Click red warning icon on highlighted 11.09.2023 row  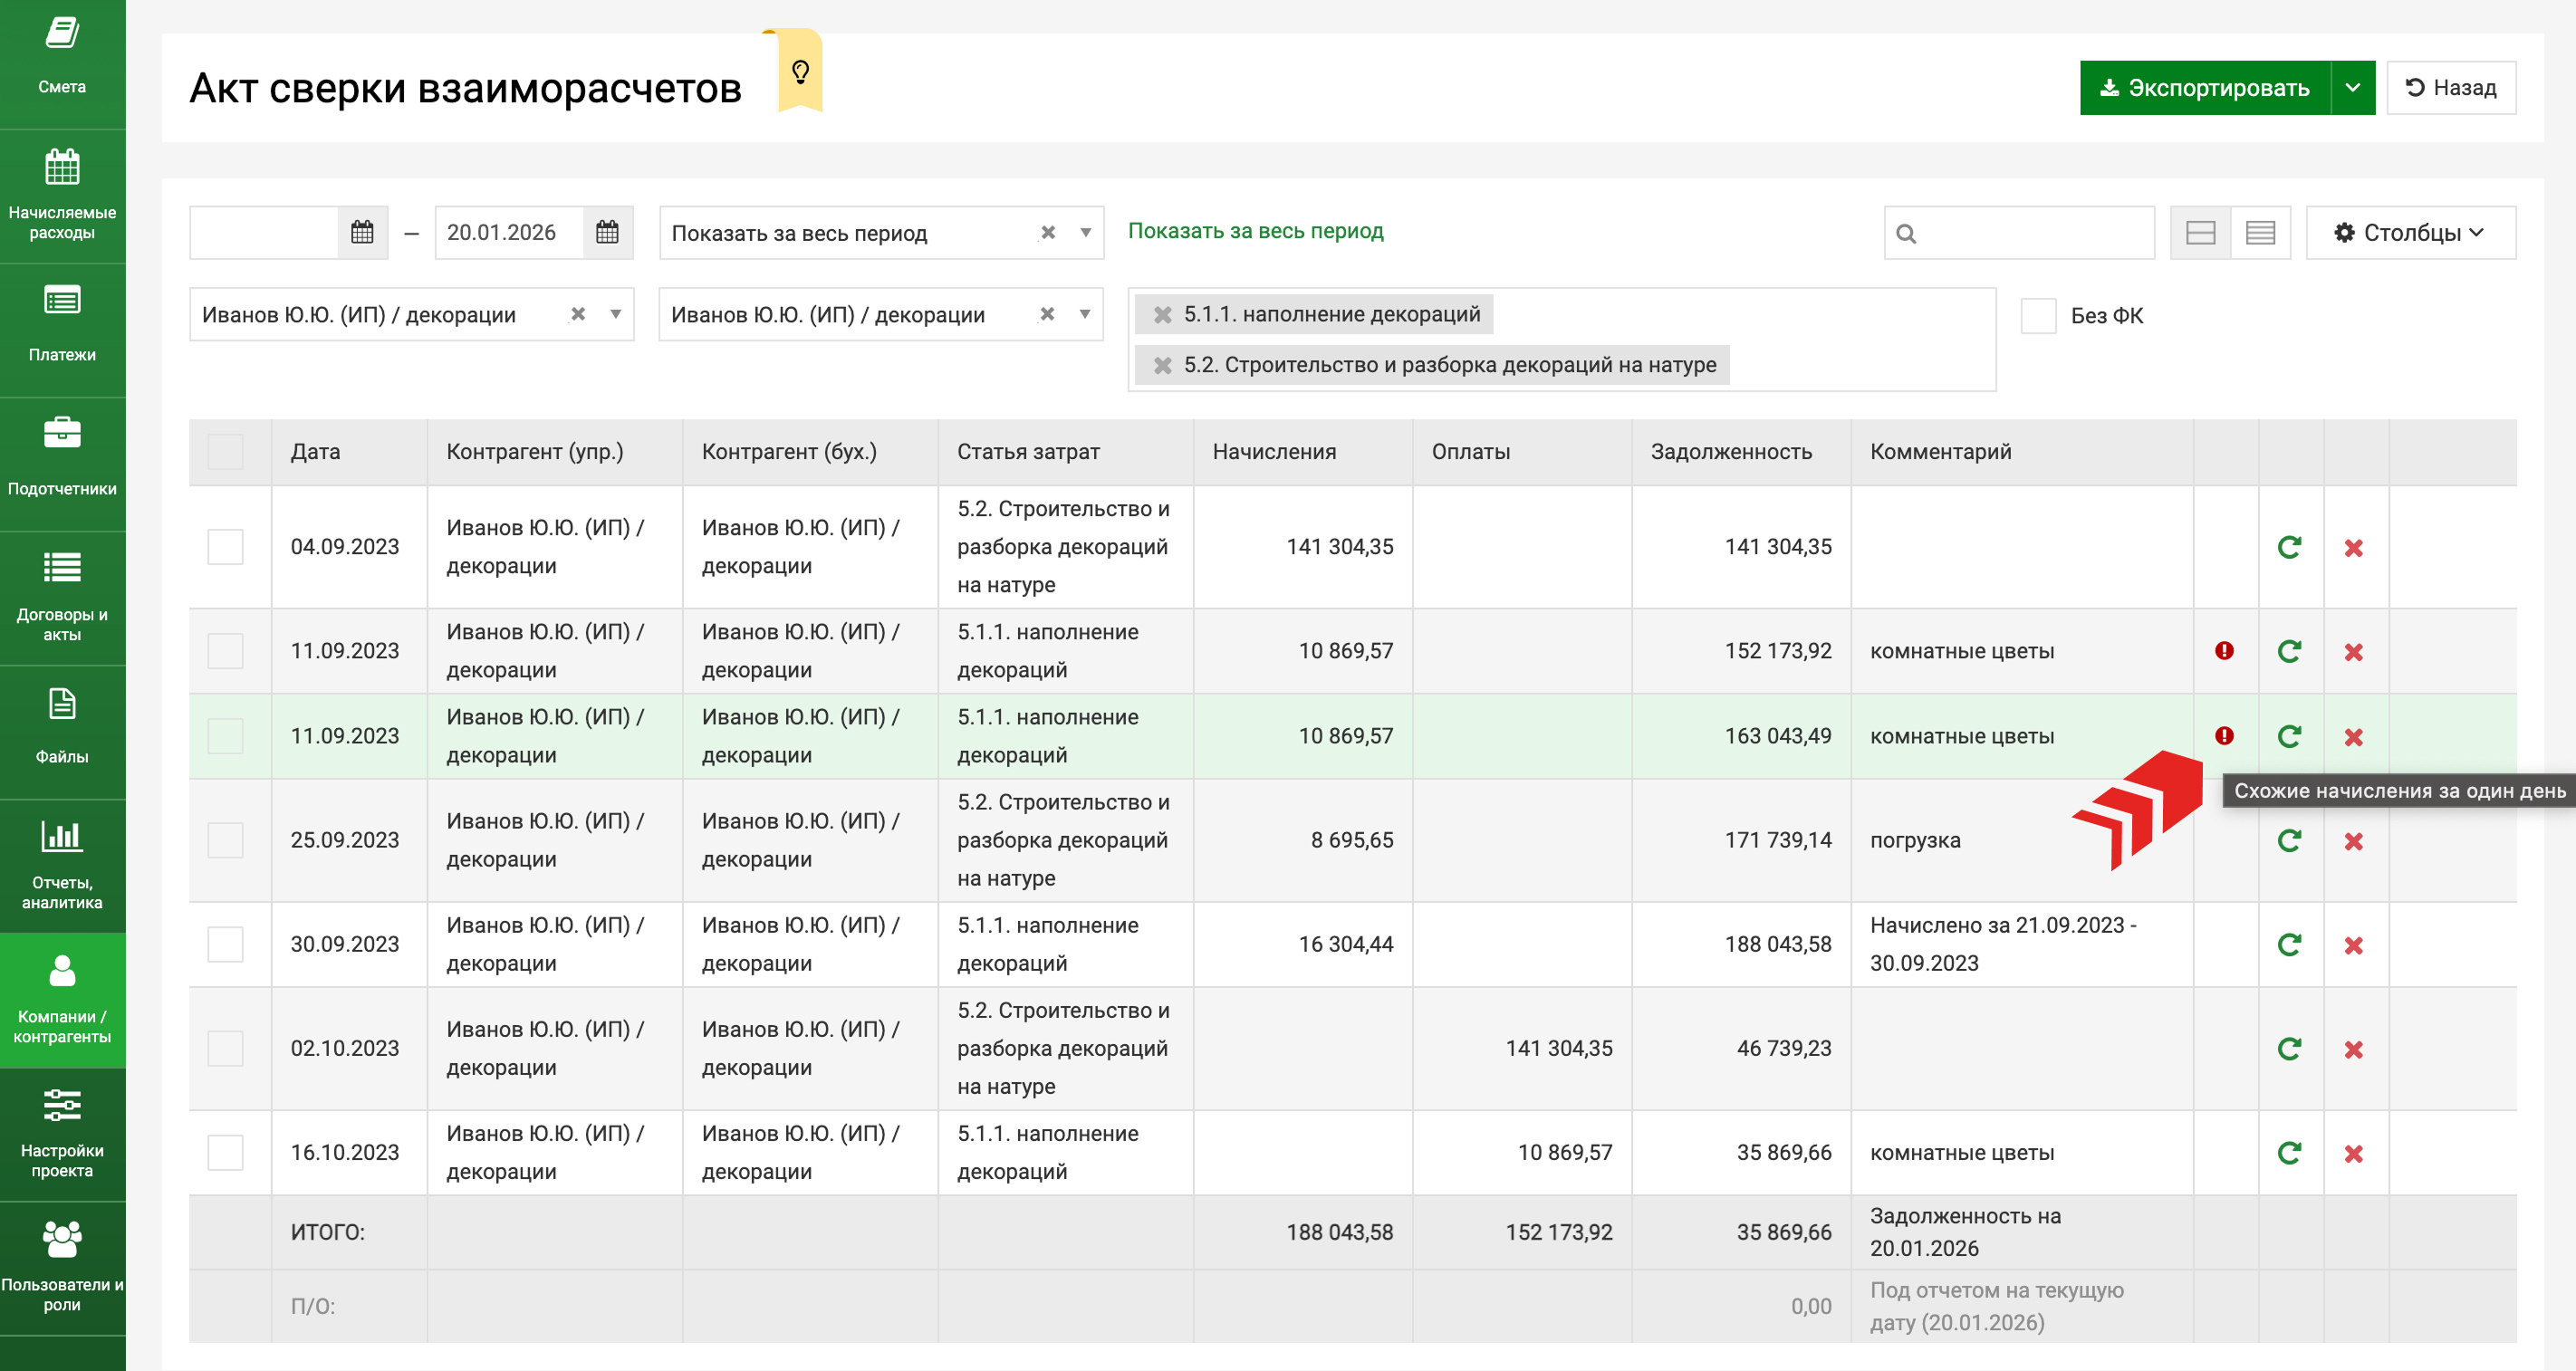pyautogui.click(x=2224, y=736)
